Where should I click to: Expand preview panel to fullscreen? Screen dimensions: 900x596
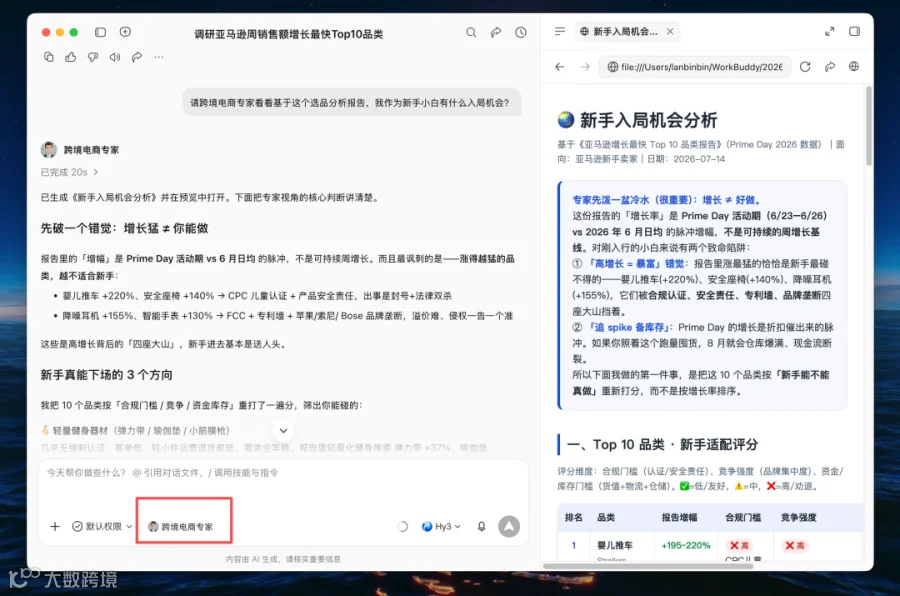[829, 32]
